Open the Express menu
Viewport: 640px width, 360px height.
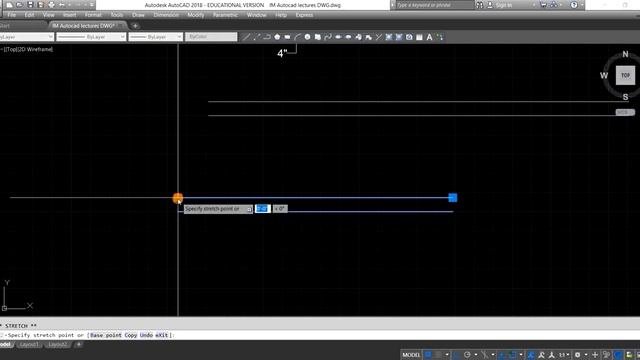(304, 15)
